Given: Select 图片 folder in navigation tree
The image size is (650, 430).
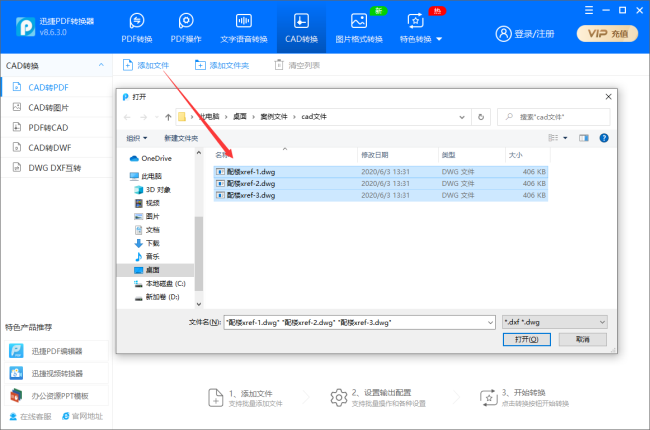Looking at the screenshot, I should click(x=148, y=216).
